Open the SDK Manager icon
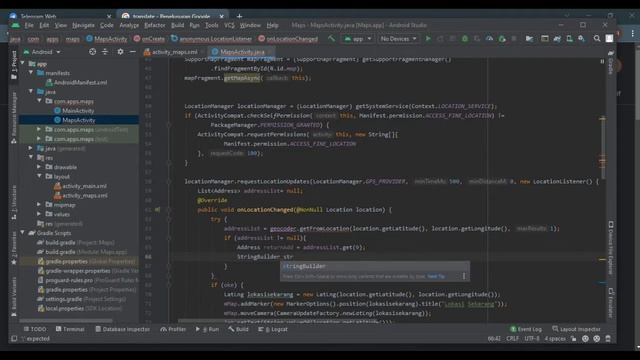 (581, 39)
